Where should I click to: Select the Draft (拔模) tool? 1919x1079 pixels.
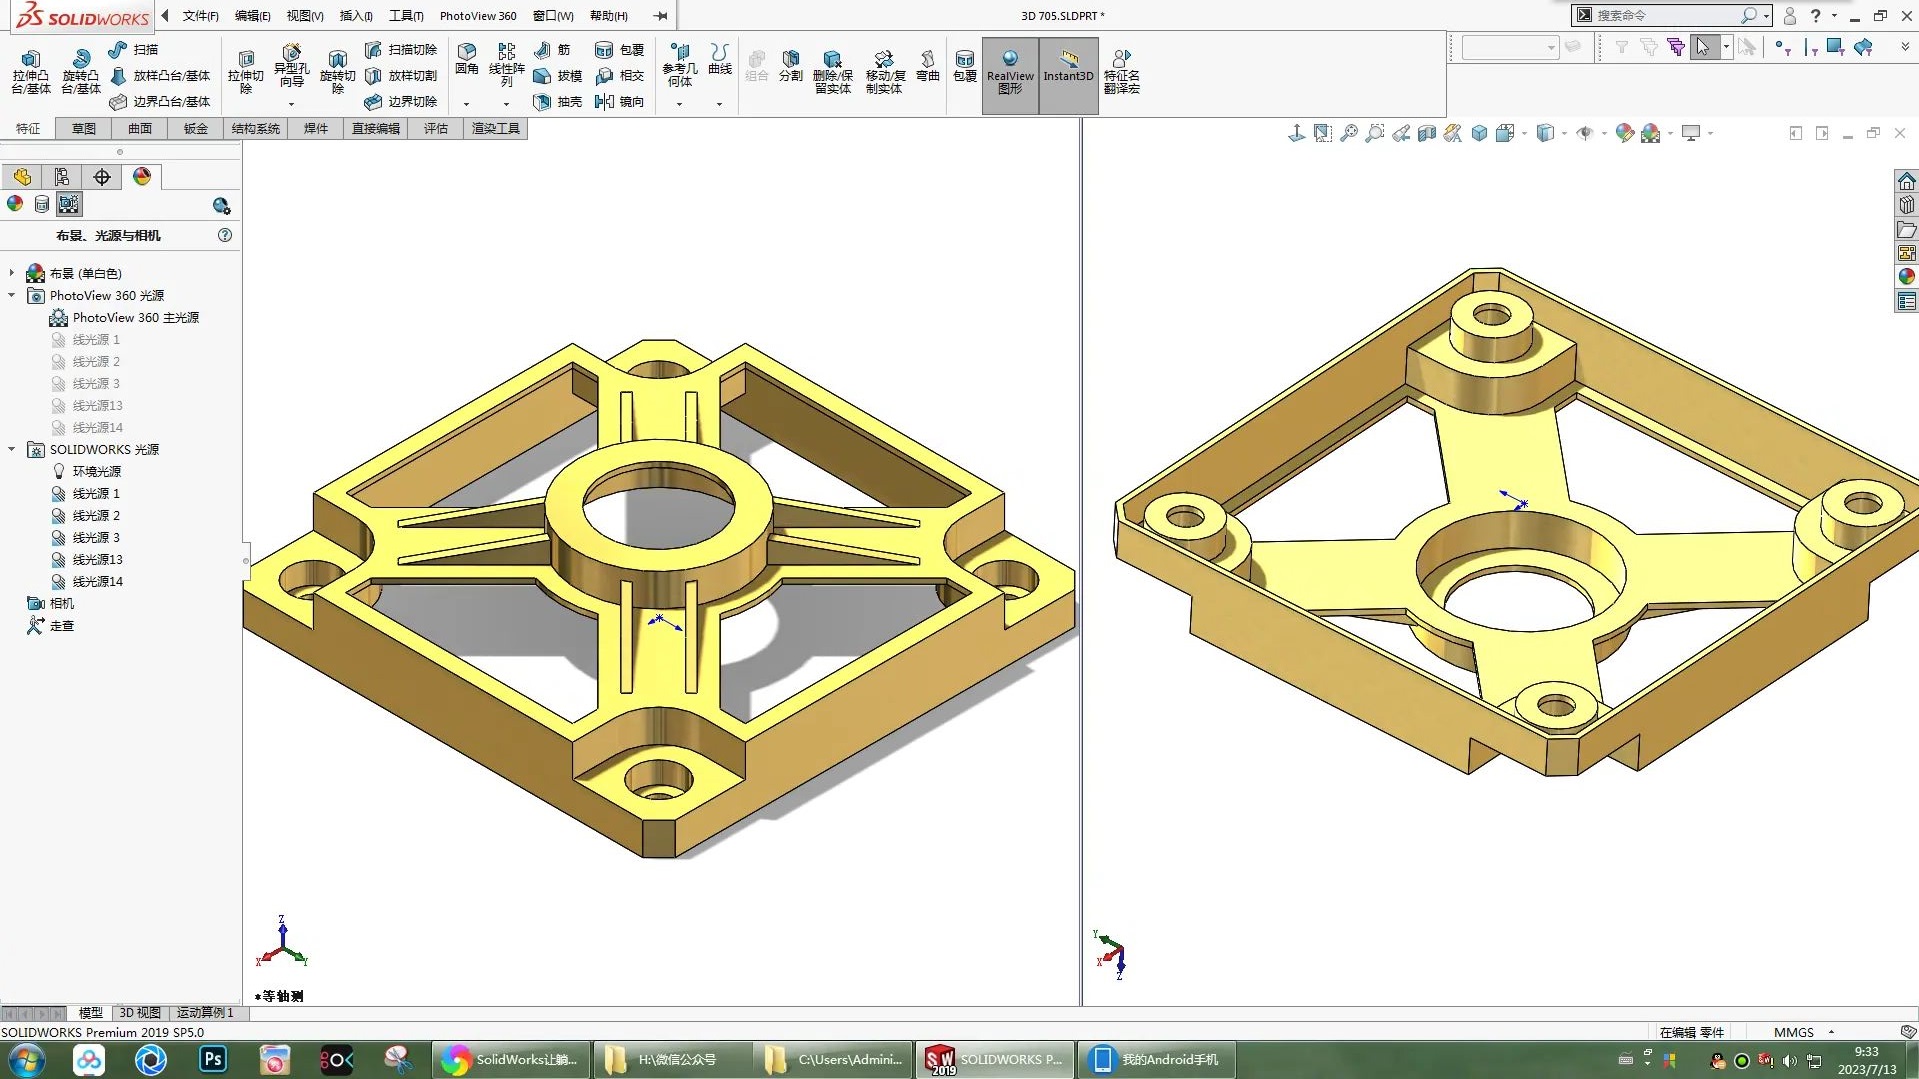[x=558, y=75]
